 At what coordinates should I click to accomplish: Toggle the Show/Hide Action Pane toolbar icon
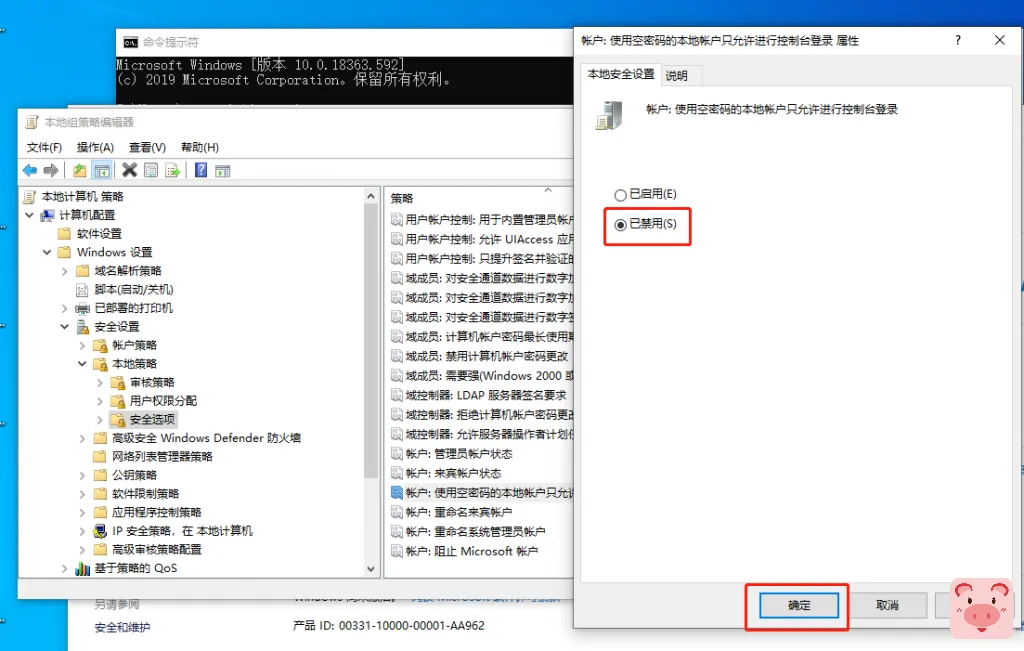223,170
